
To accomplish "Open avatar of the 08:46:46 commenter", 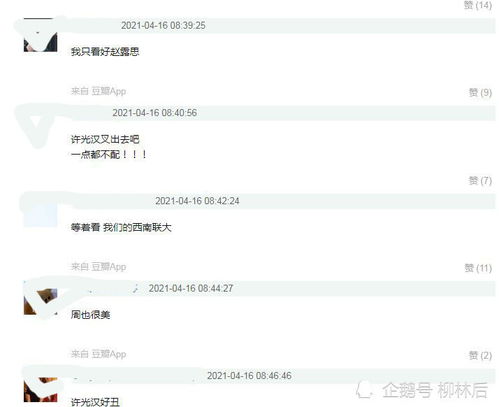I will coord(40,386).
